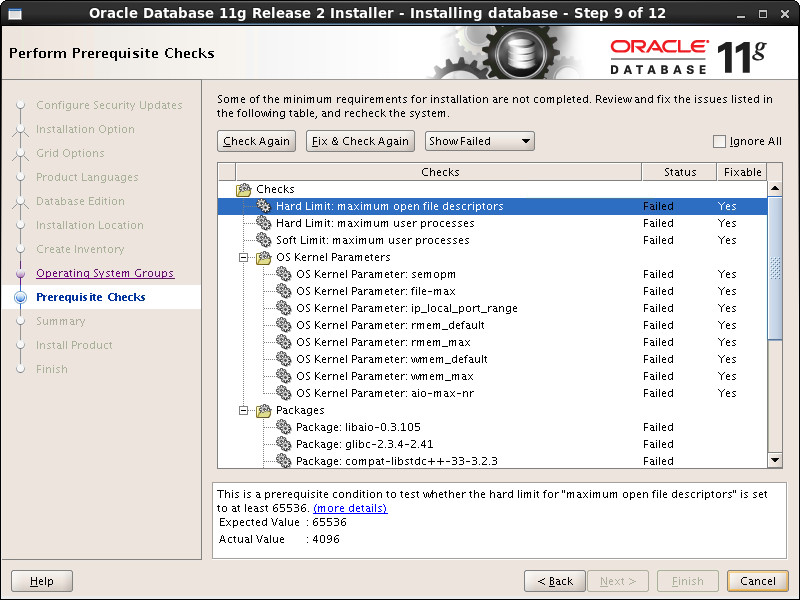Click the Back button
The height and width of the screenshot is (600, 800).
coord(555,581)
